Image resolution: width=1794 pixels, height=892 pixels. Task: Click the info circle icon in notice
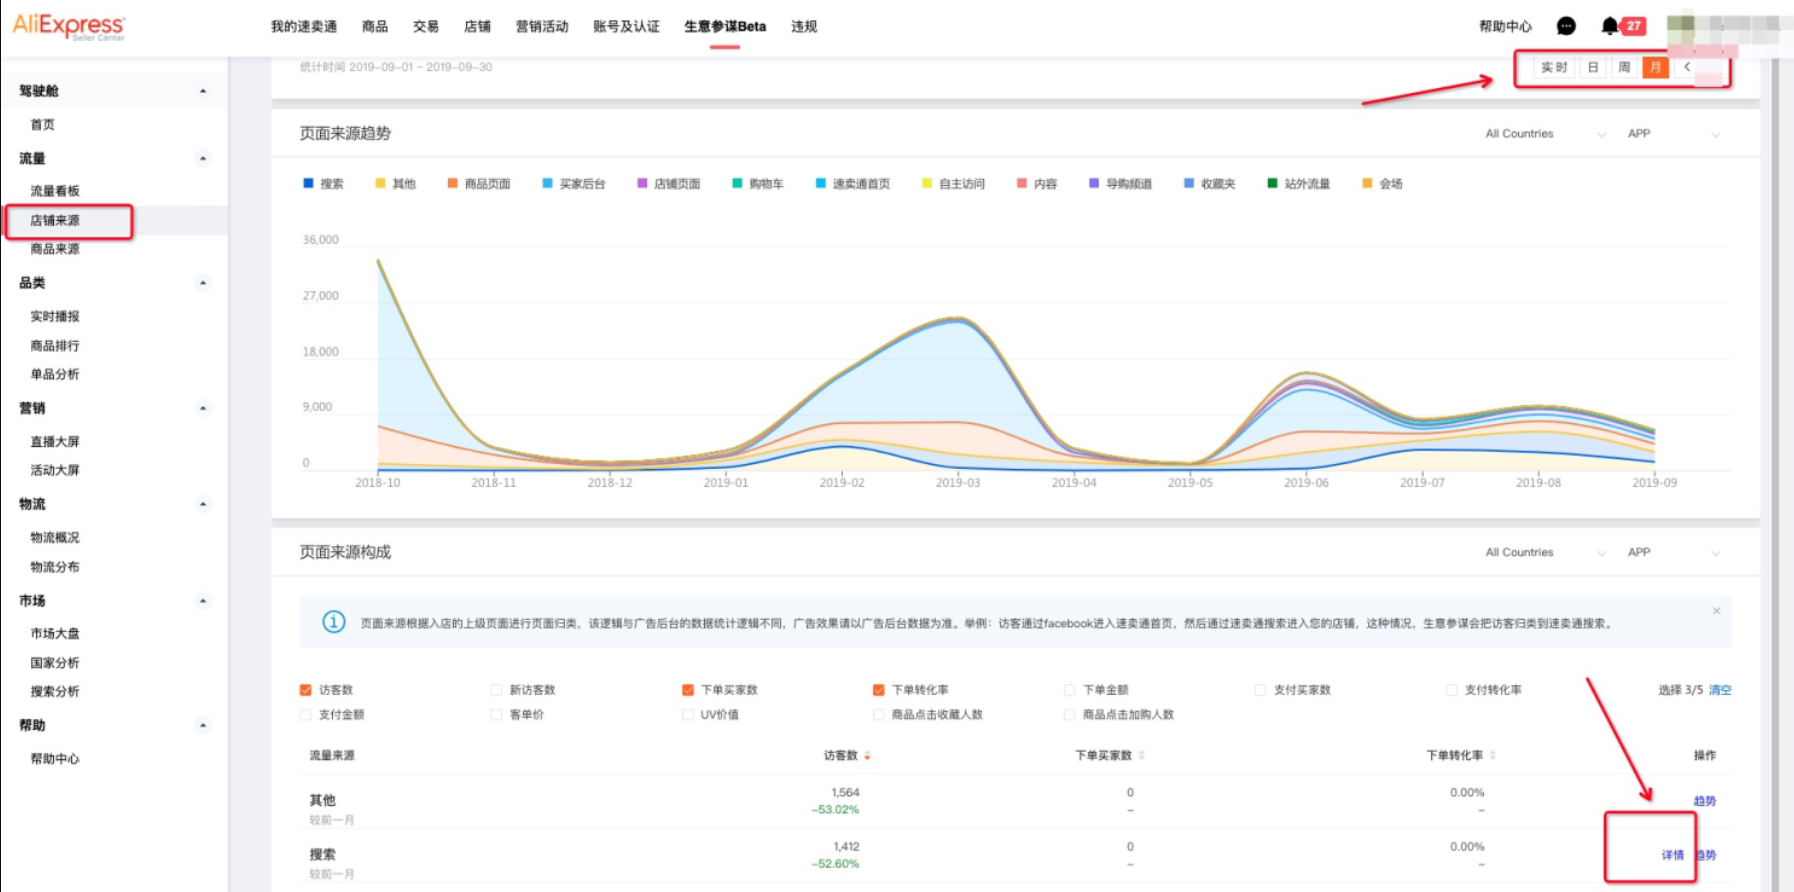(x=334, y=622)
